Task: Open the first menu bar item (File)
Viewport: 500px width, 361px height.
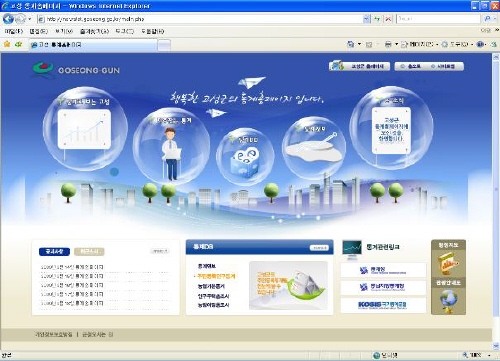Action: (13, 31)
